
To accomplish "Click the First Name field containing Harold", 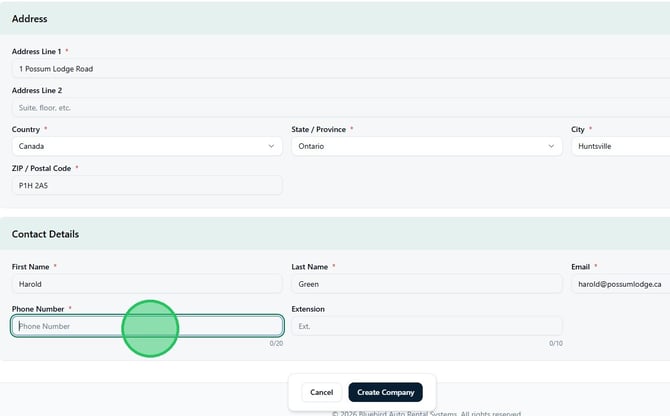I will 147,284.
